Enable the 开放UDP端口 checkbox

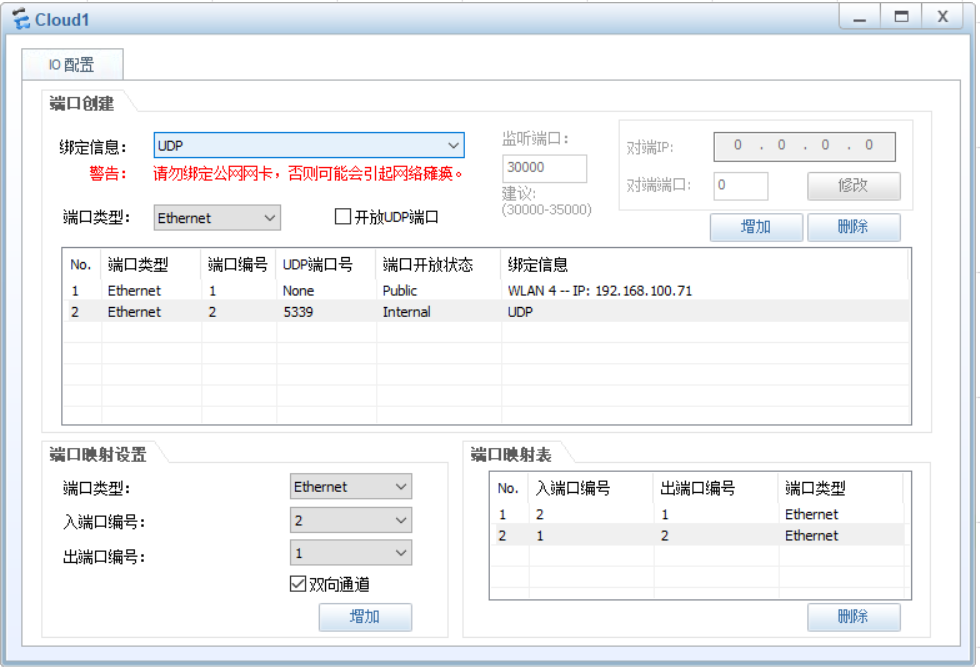tap(342, 216)
